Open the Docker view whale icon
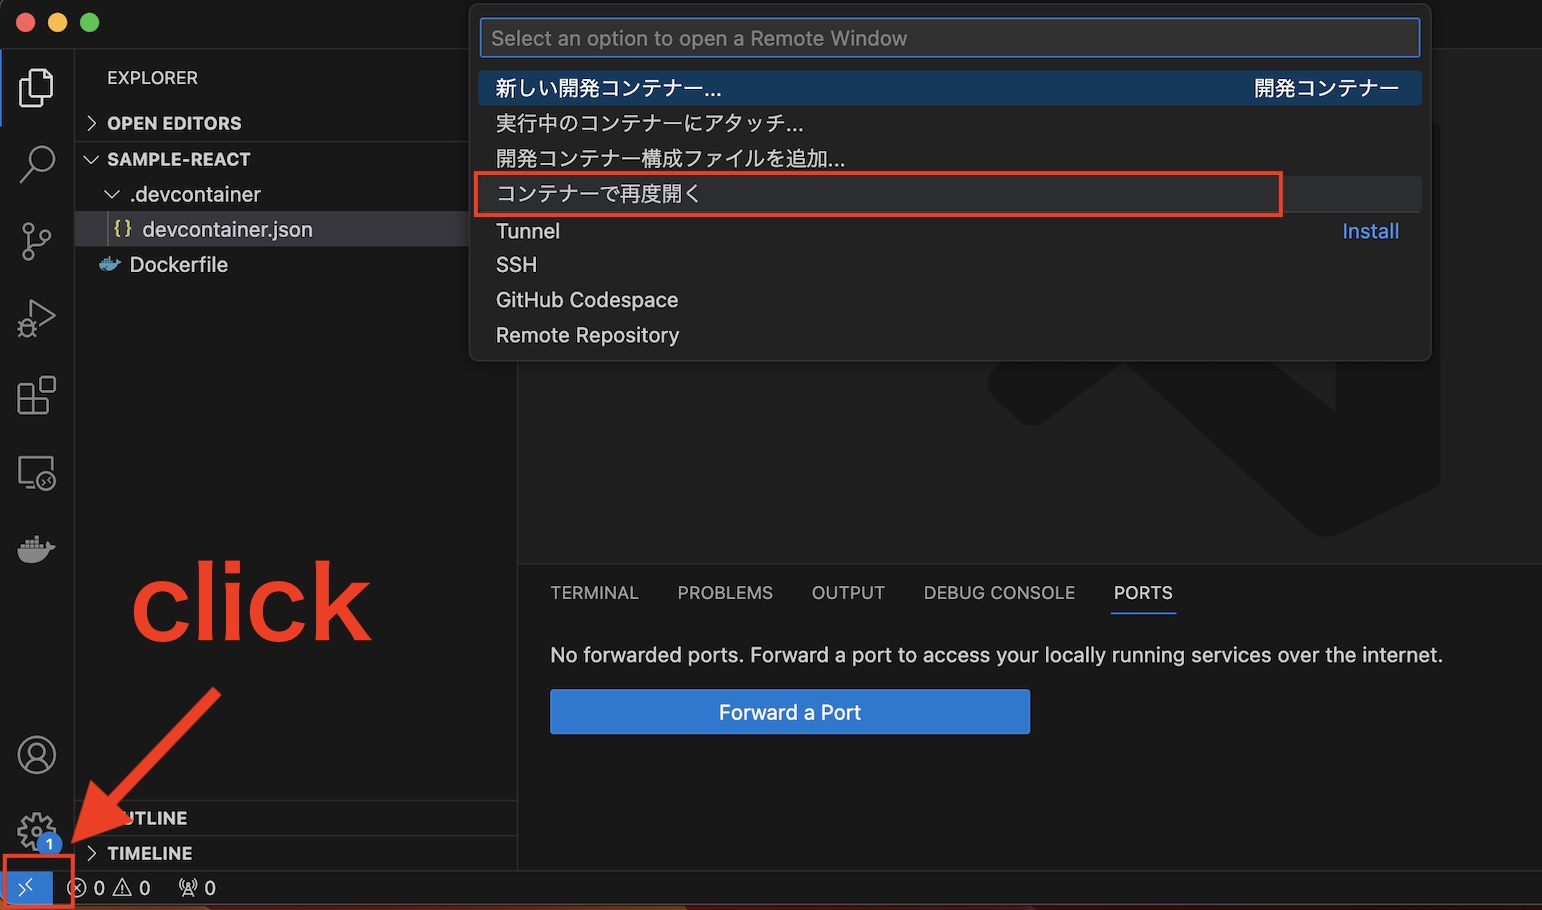Viewport: 1542px width, 910px height. tap(36, 549)
